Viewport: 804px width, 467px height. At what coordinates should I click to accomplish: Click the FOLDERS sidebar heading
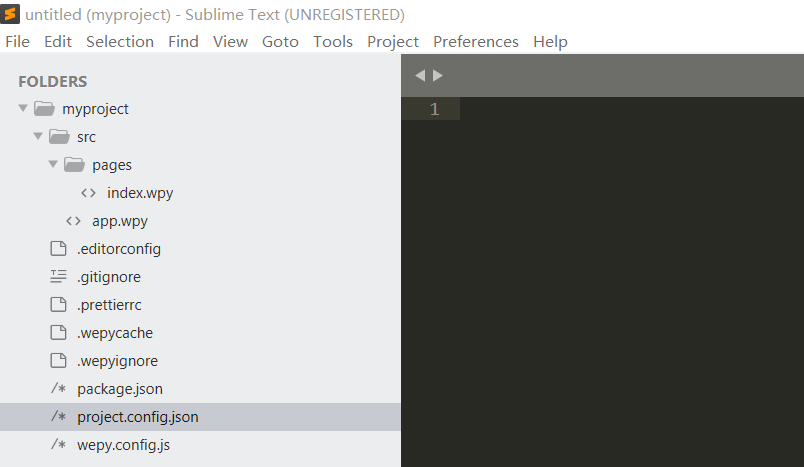tap(53, 82)
